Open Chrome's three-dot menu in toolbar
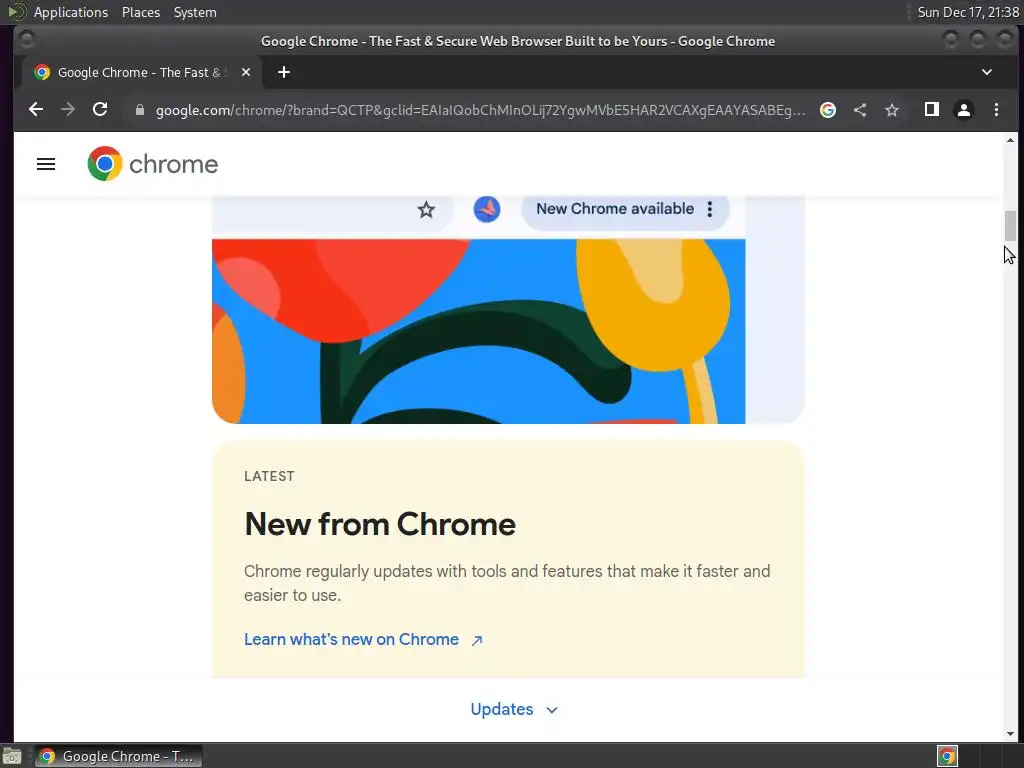 pos(996,110)
